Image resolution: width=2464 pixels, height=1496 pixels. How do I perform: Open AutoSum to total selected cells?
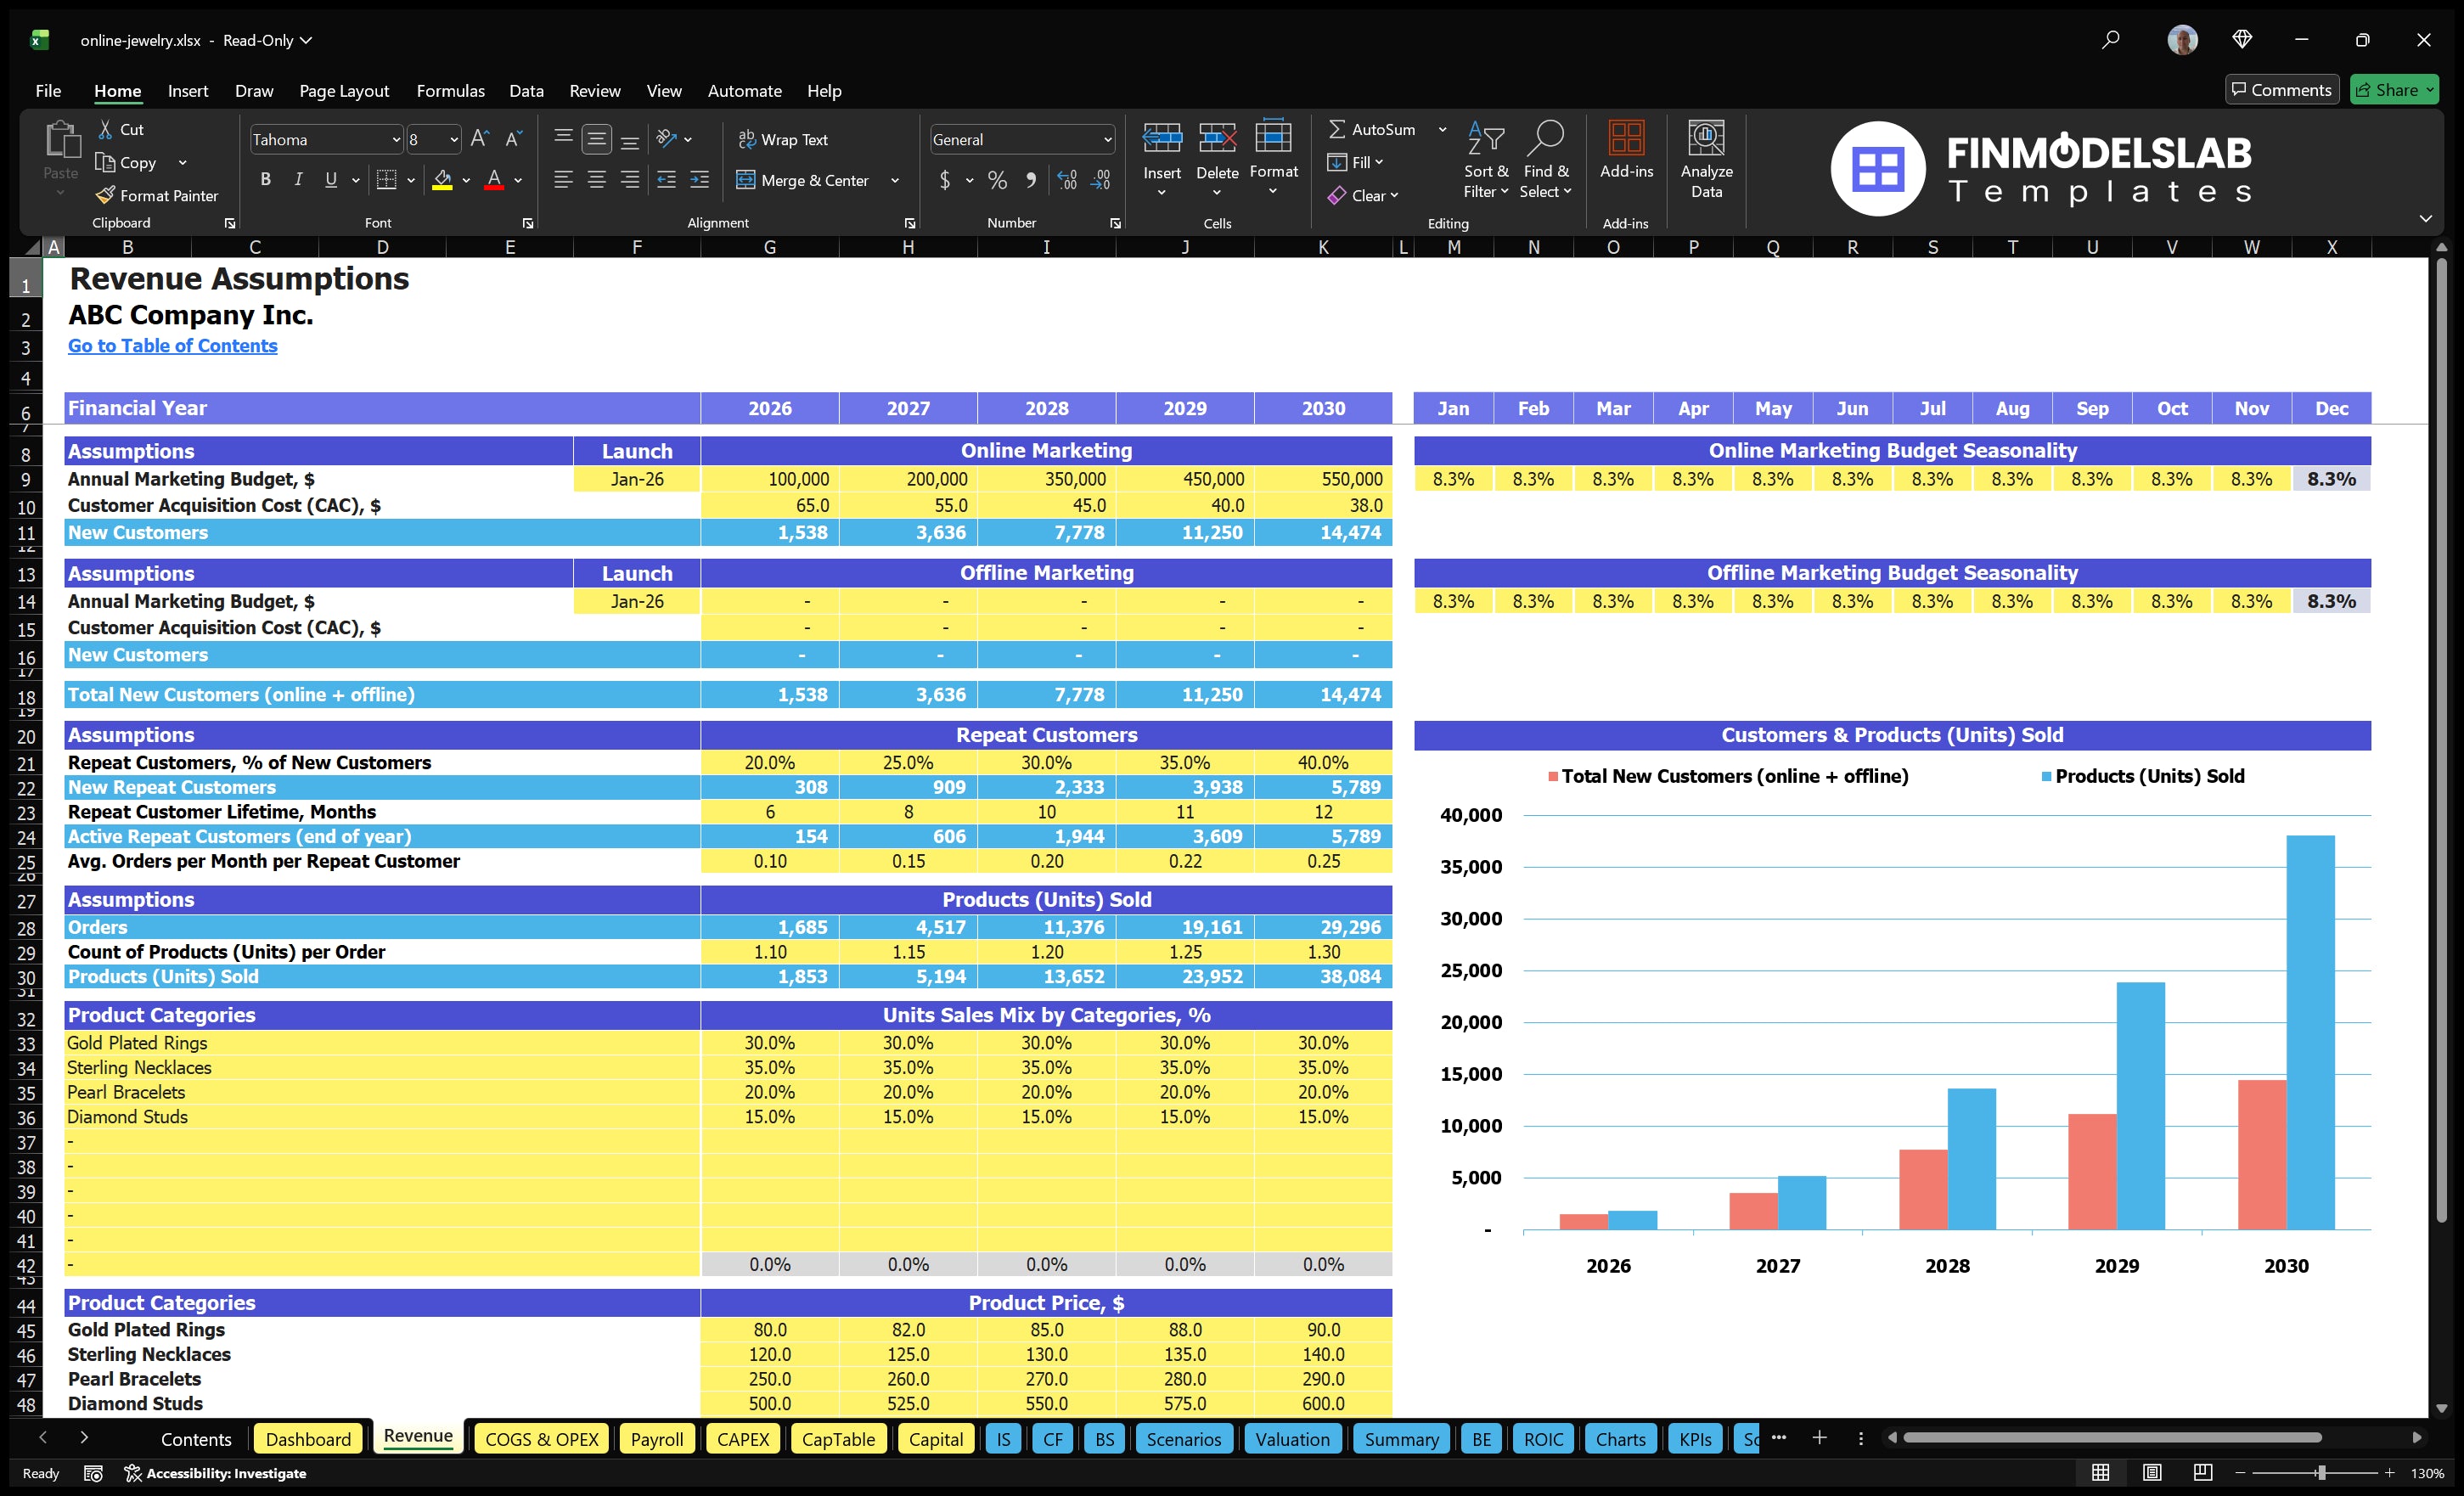click(x=1377, y=129)
